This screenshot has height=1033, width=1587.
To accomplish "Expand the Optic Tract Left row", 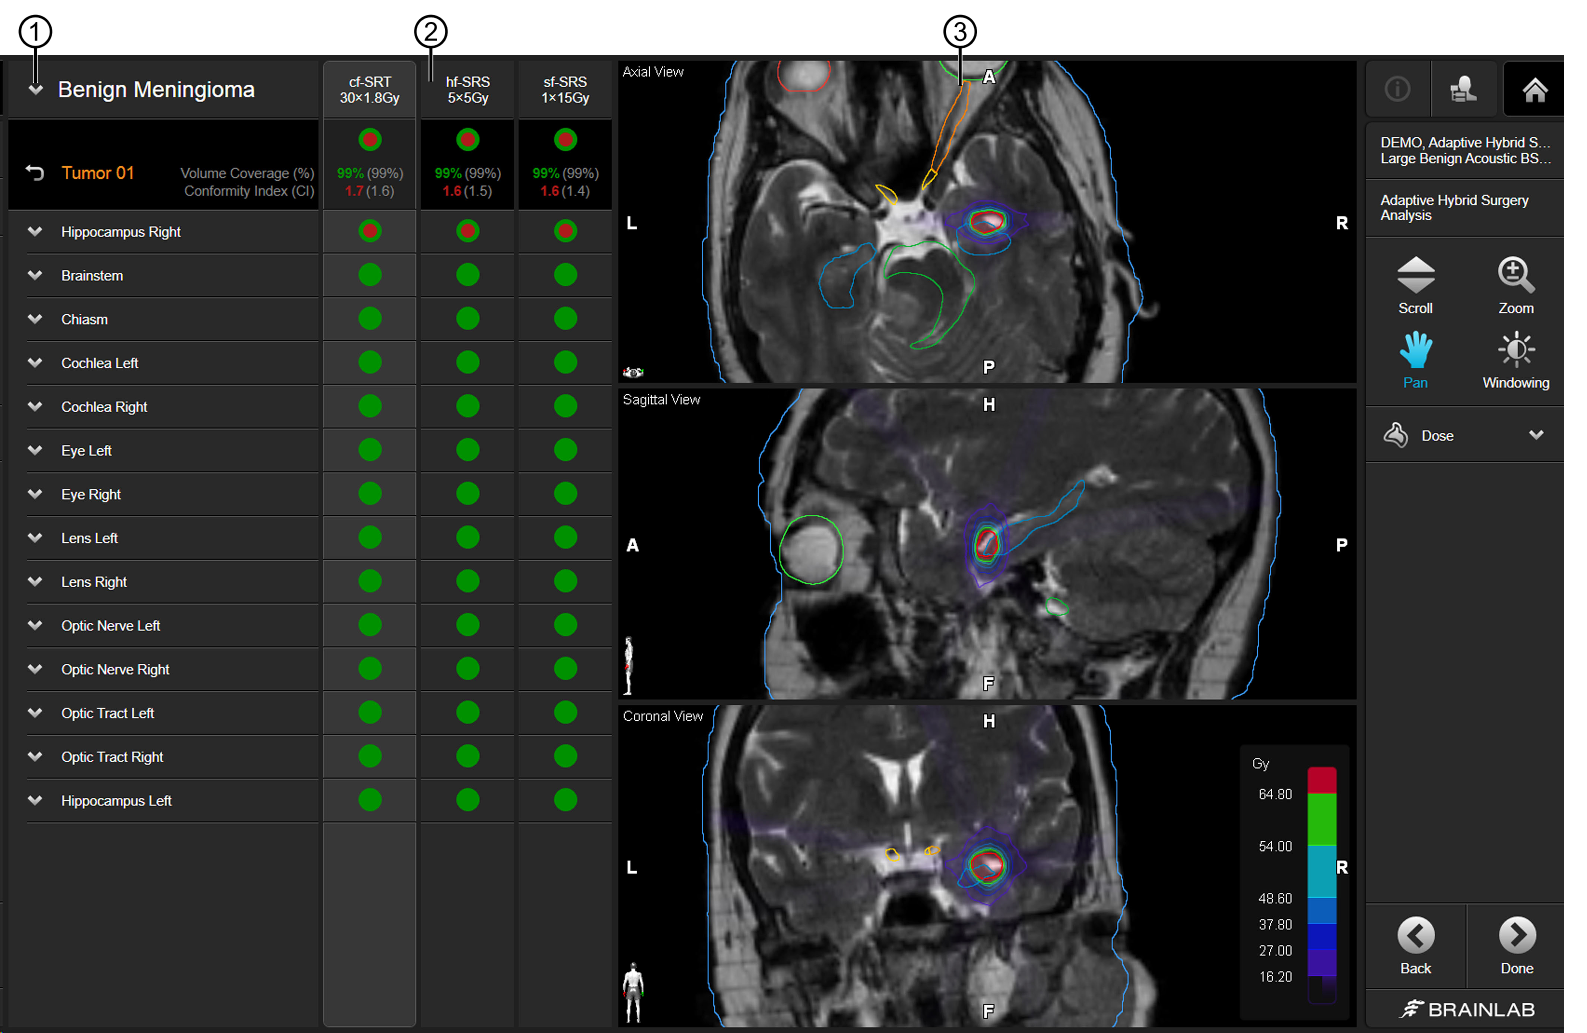I will coord(35,713).
